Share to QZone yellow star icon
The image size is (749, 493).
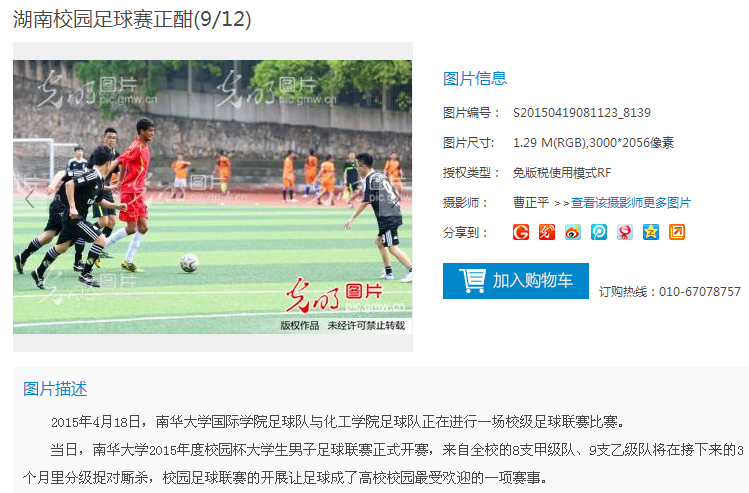pos(651,232)
